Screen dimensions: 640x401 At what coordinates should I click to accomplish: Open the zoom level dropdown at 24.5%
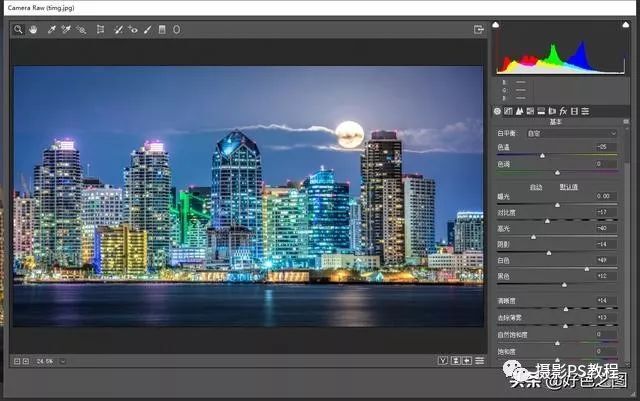(63, 360)
